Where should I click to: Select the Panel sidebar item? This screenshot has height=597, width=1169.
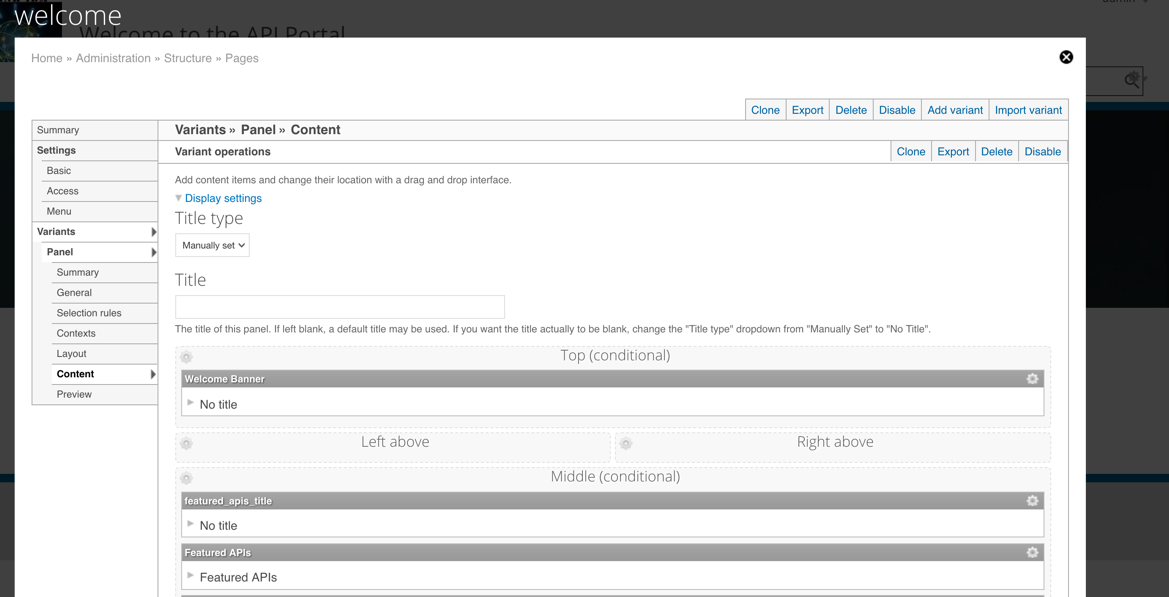99,252
